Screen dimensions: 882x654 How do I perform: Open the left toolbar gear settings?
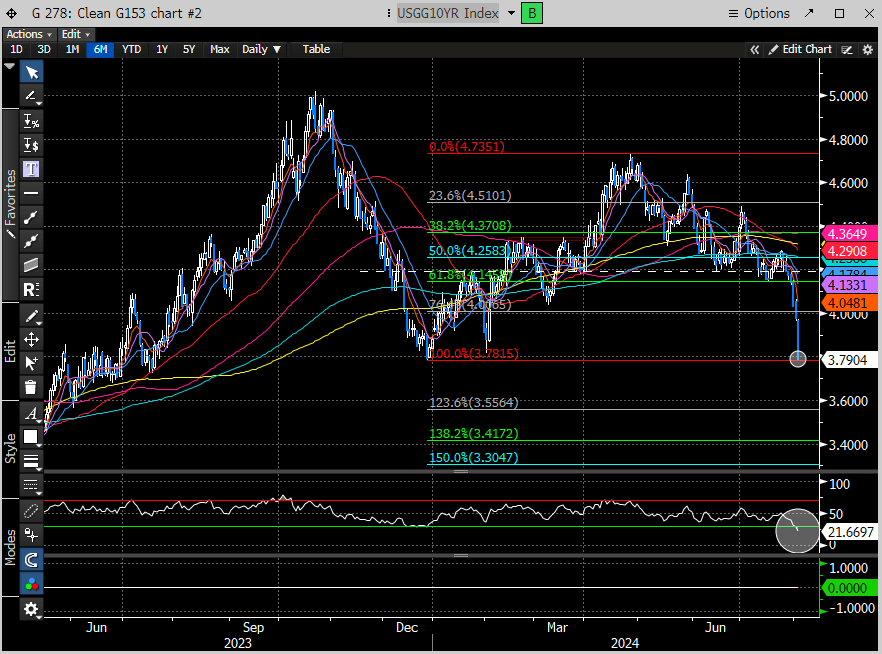pos(32,608)
